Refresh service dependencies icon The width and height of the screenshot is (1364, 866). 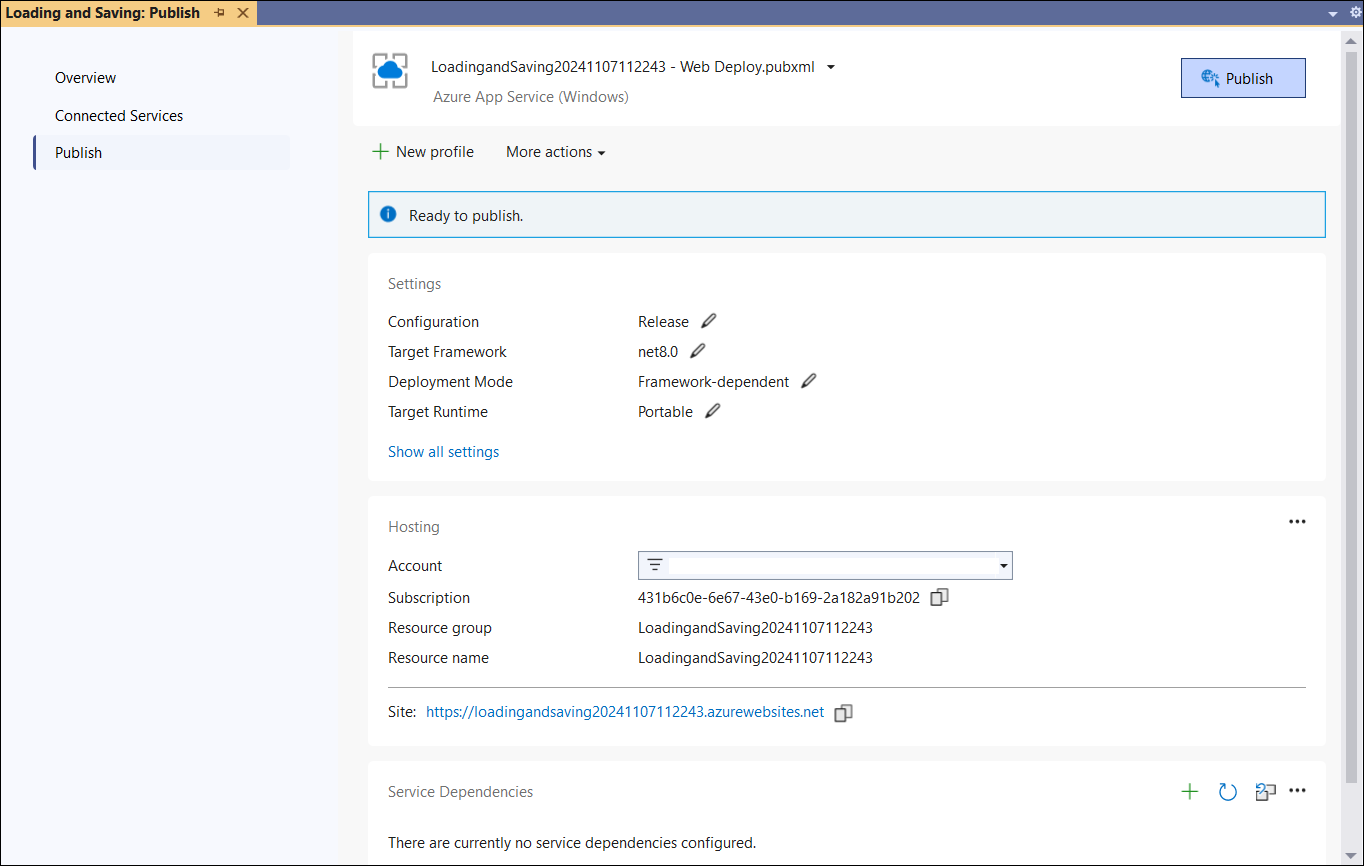[x=1228, y=792]
